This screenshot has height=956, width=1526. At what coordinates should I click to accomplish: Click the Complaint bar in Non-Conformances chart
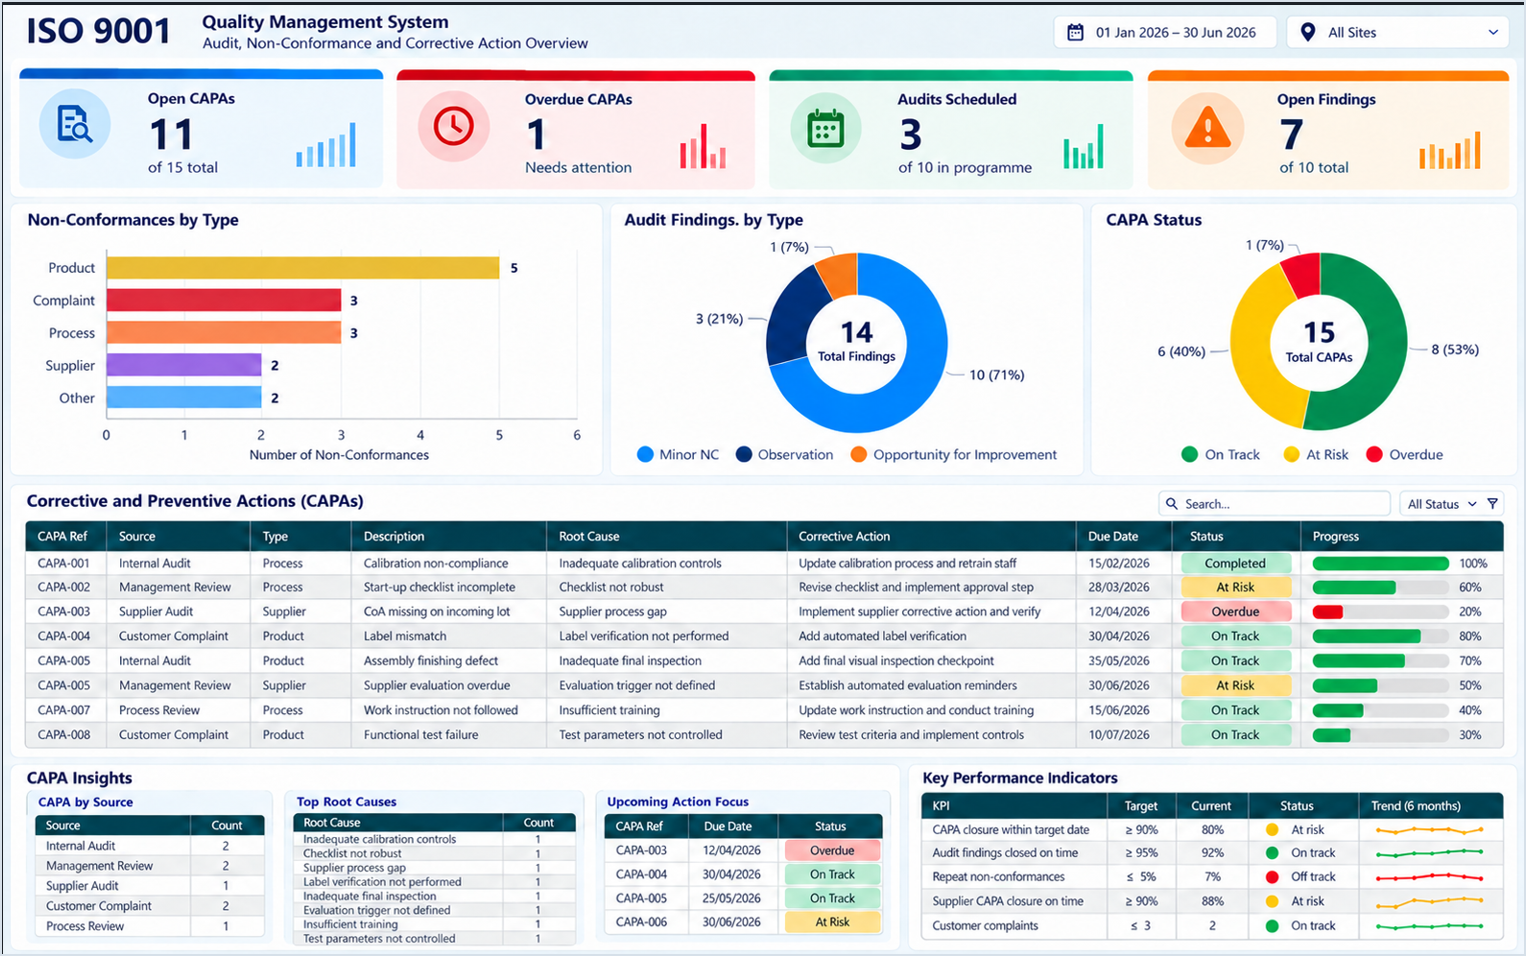click(224, 300)
